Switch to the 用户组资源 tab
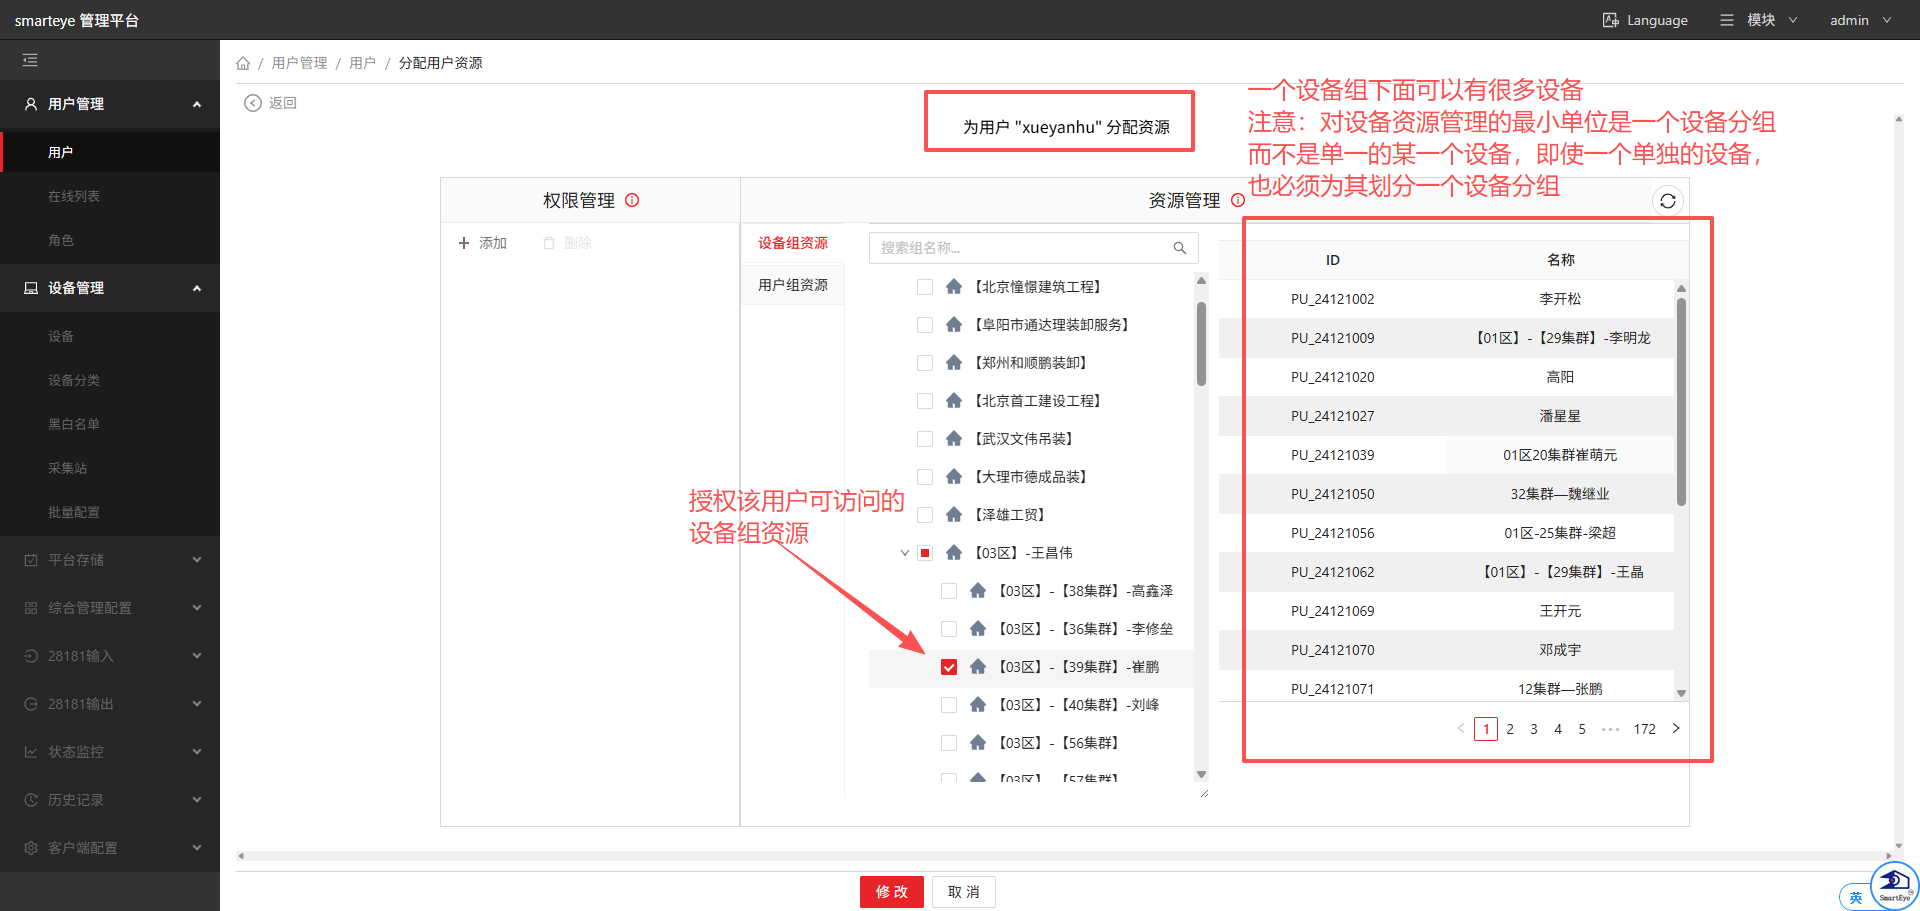The image size is (1920, 911). [793, 285]
